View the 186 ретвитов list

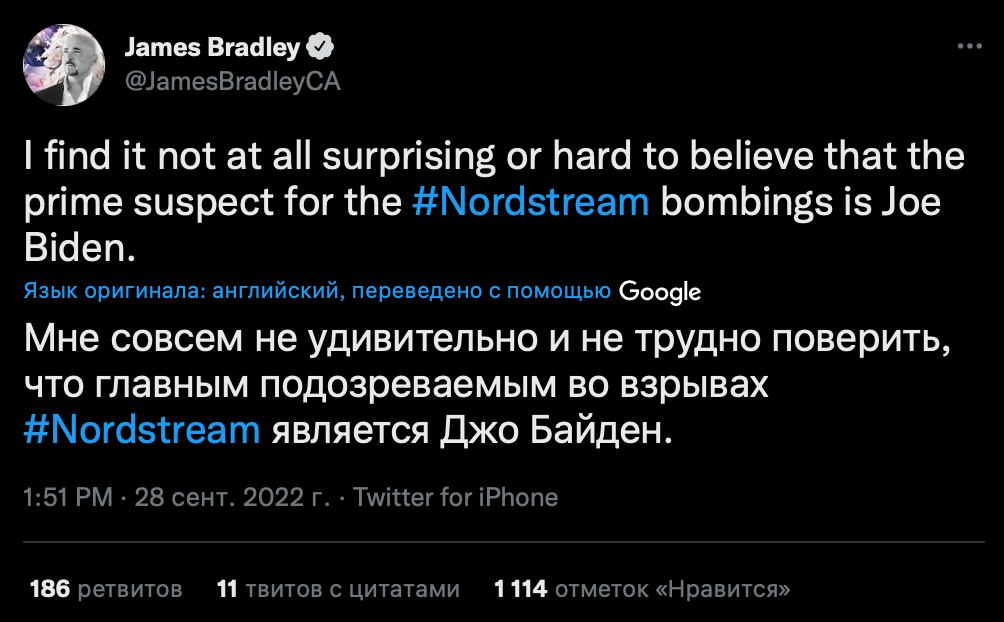click(107, 589)
